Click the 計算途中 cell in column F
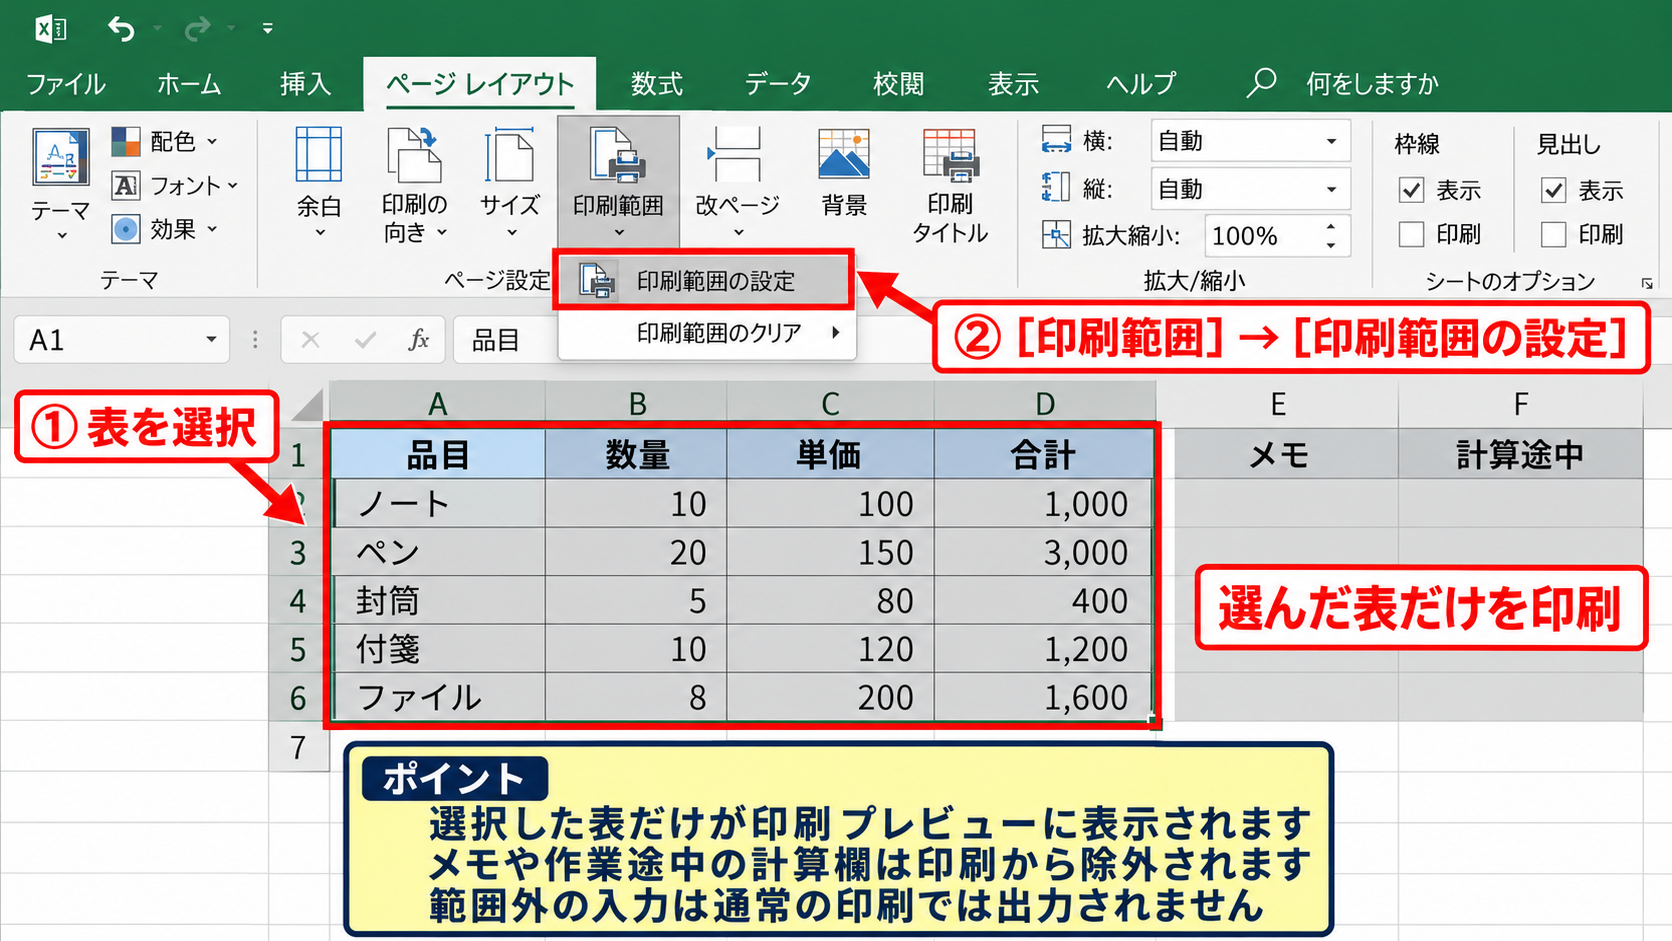This screenshot has height=941, width=1672. click(1520, 455)
